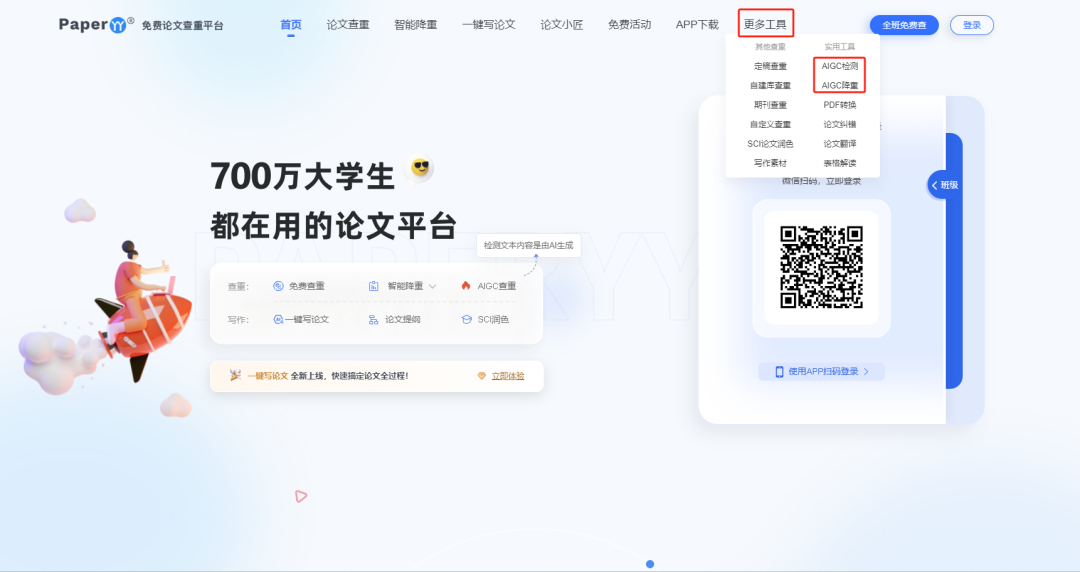Click the AI icon beside 一键写论文
The height and width of the screenshot is (572, 1080).
[x=278, y=319]
